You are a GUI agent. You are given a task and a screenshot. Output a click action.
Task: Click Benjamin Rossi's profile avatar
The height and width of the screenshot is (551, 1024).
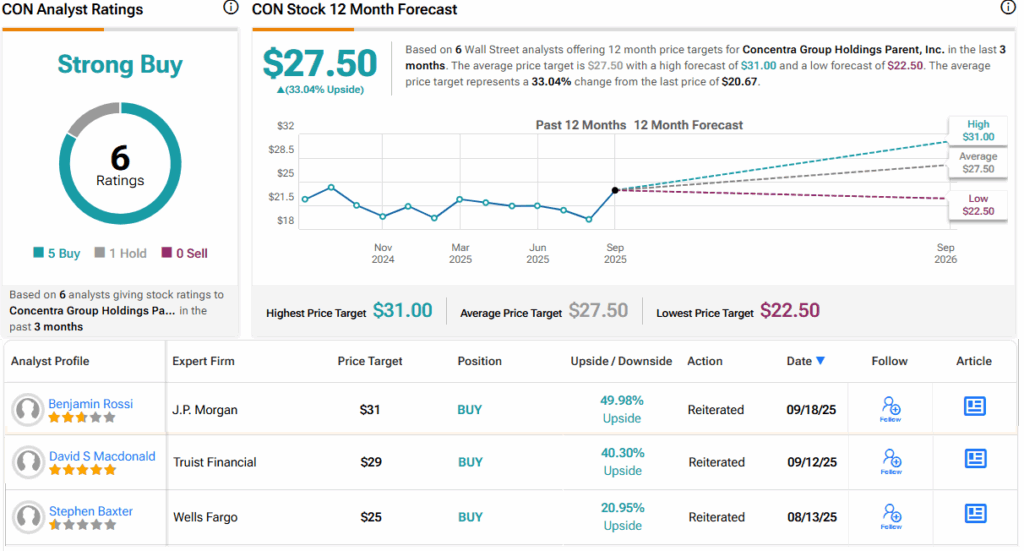[28, 409]
